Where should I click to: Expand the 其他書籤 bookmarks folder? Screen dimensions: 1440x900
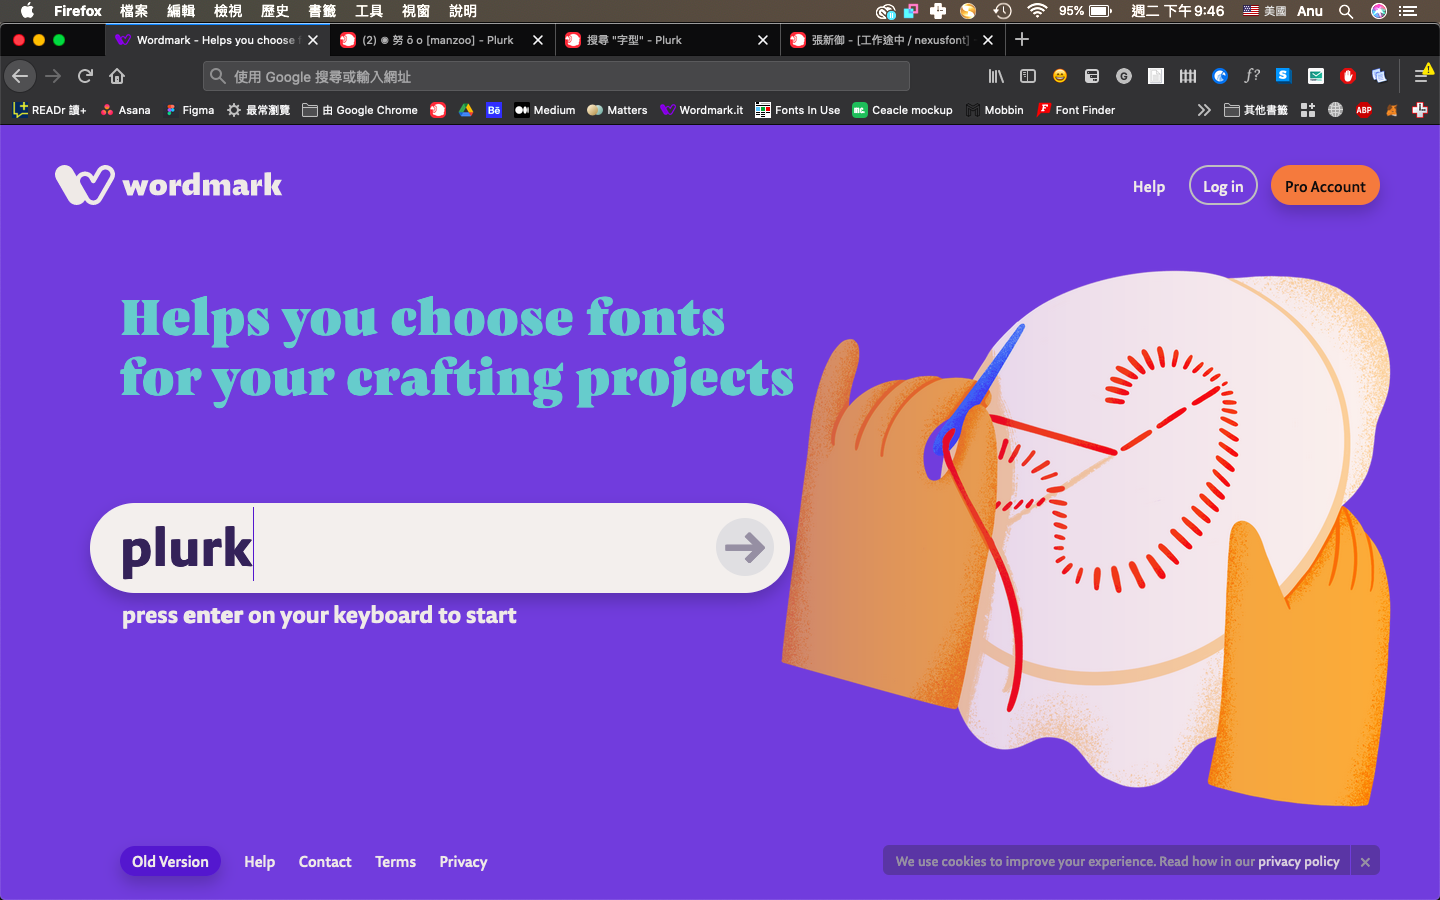click(x=1256, y=110)
